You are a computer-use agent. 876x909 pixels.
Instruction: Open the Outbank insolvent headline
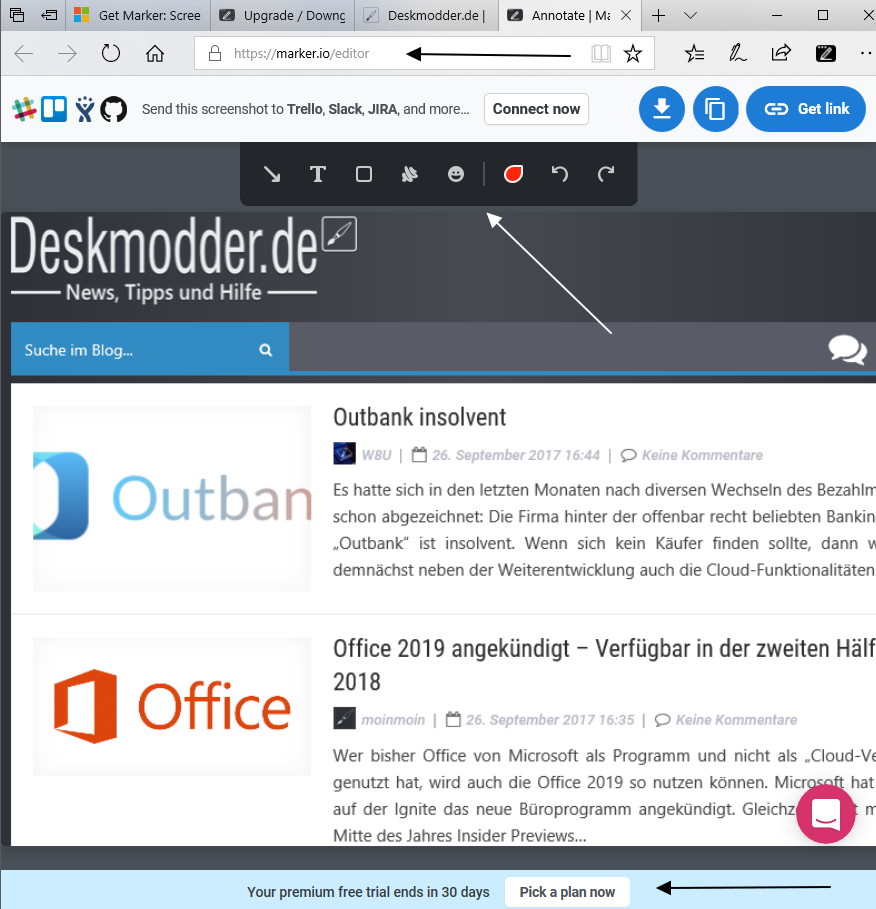419,417
